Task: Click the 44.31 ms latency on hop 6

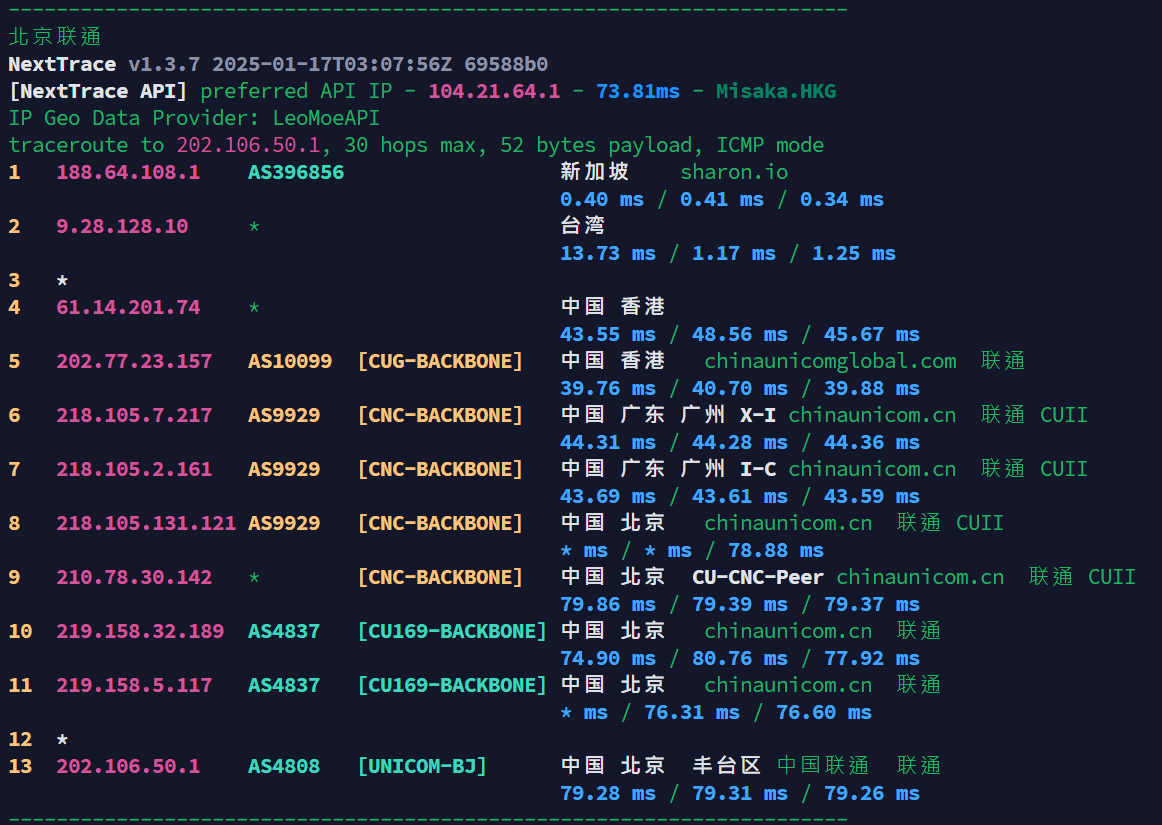Action: click(608, 443)
